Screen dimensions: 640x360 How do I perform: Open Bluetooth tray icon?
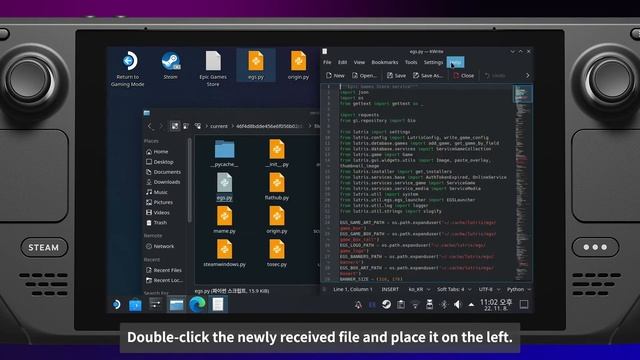coord(444,304)
